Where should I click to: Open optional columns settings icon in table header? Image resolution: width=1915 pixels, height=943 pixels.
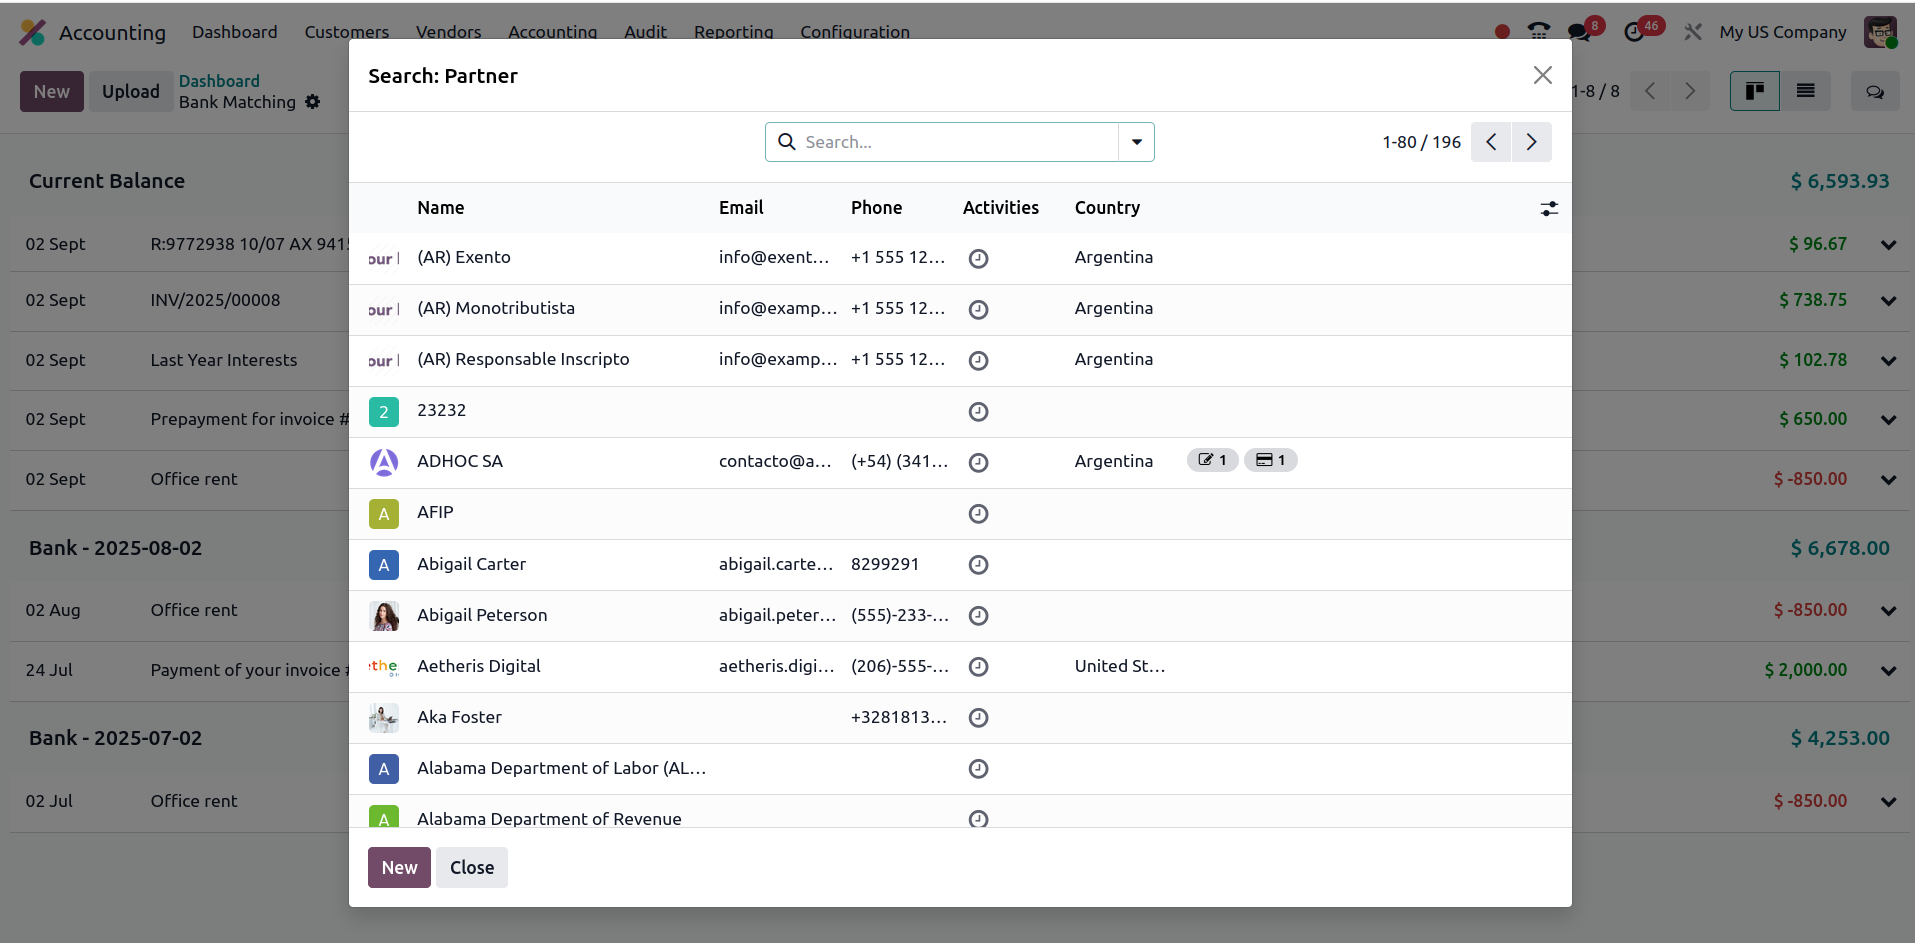click(x=1548, y=208)
